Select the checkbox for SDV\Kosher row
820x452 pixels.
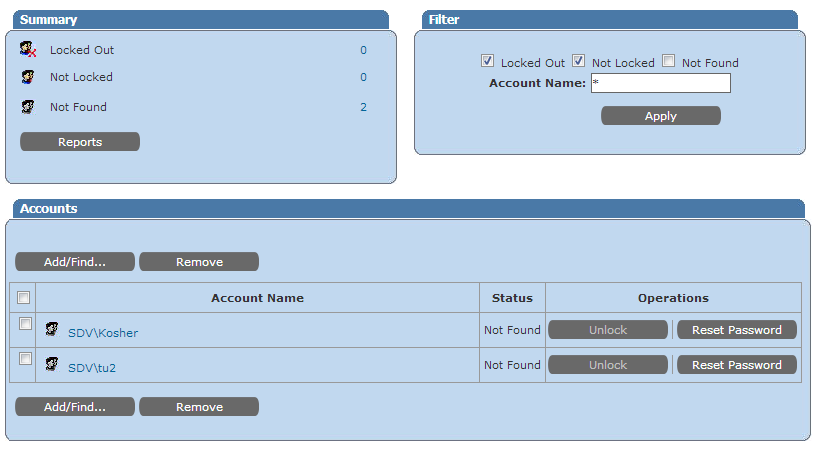[25, 324]
